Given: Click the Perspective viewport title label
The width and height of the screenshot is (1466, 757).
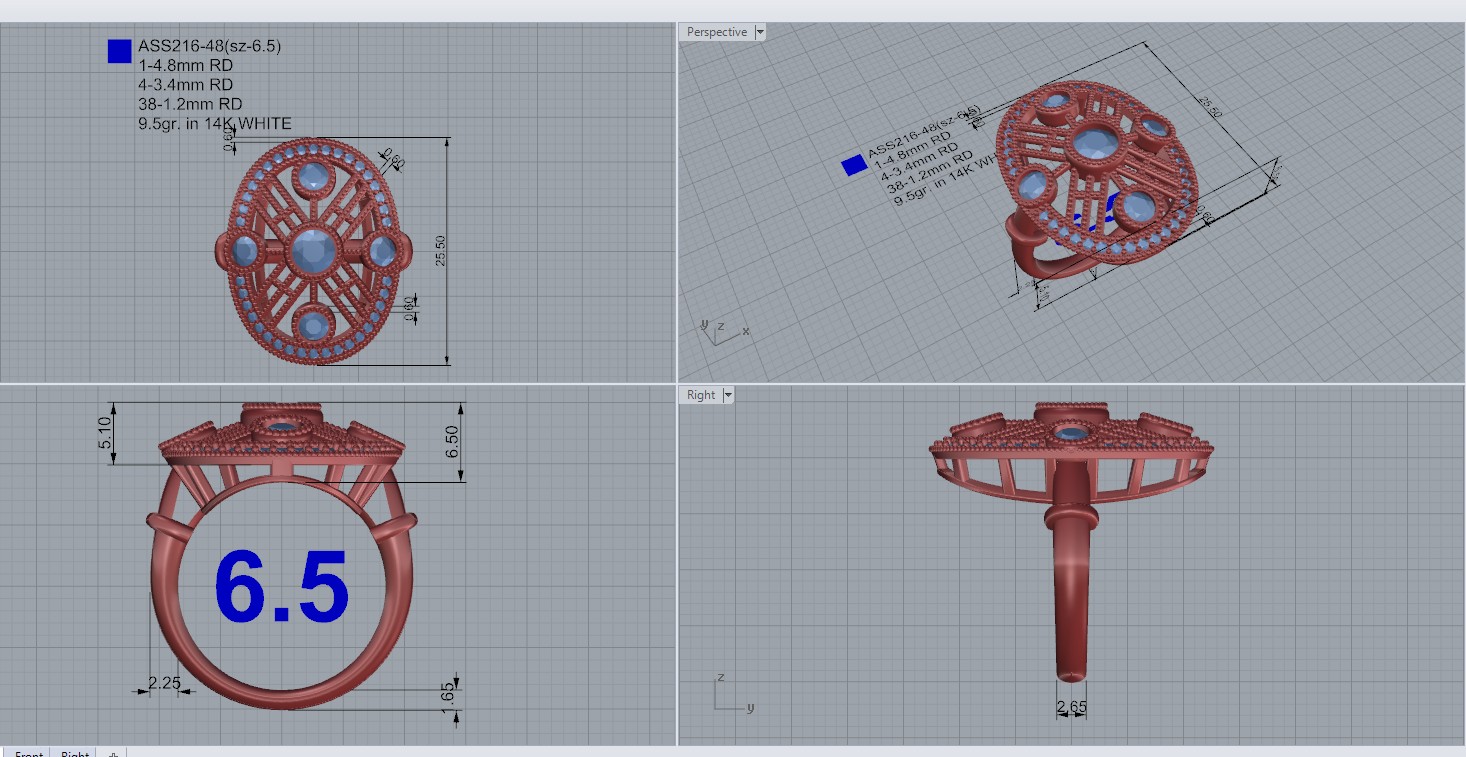Looking at the screenshot, I should tap(717, 32).
